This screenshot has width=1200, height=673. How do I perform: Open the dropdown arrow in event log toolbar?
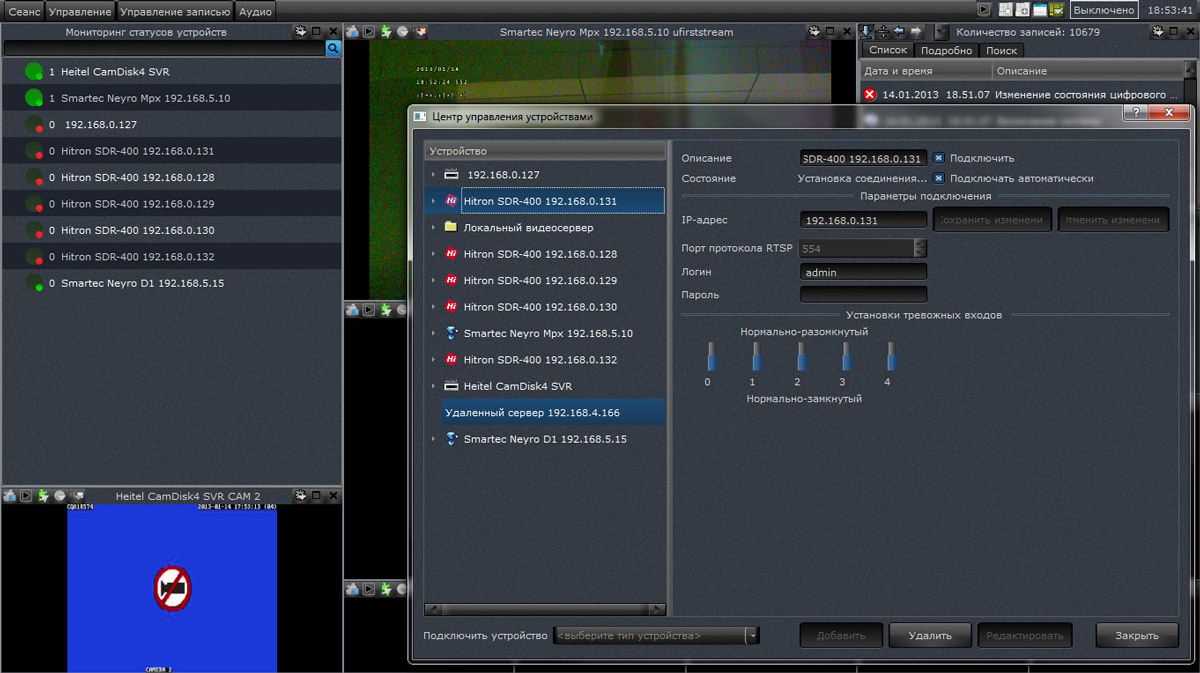click(941, 33)
